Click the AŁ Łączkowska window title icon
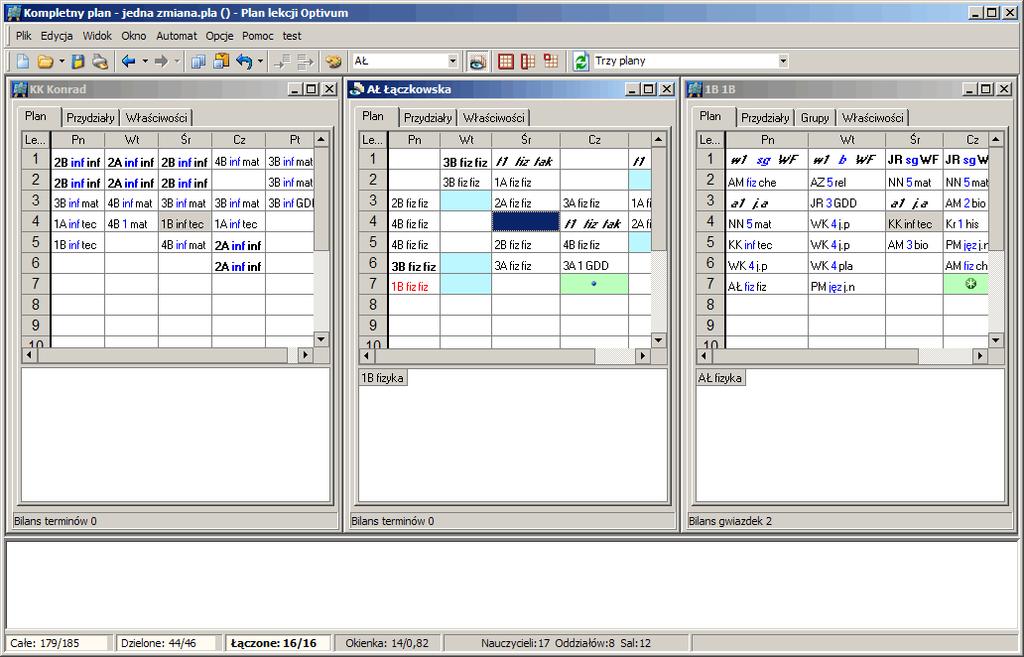 357,89
